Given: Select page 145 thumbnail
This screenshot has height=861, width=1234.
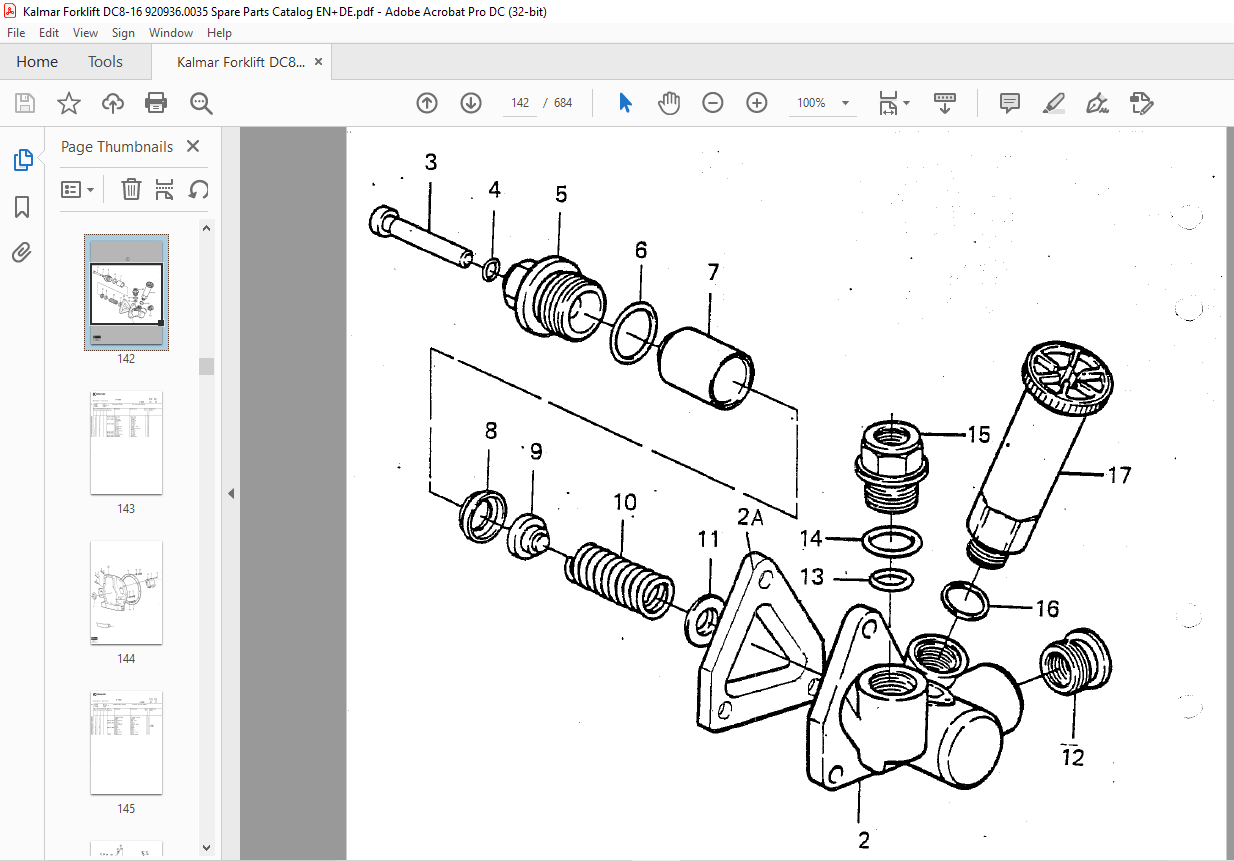Looking at the screenshot, I should click(x=126, y=743).
